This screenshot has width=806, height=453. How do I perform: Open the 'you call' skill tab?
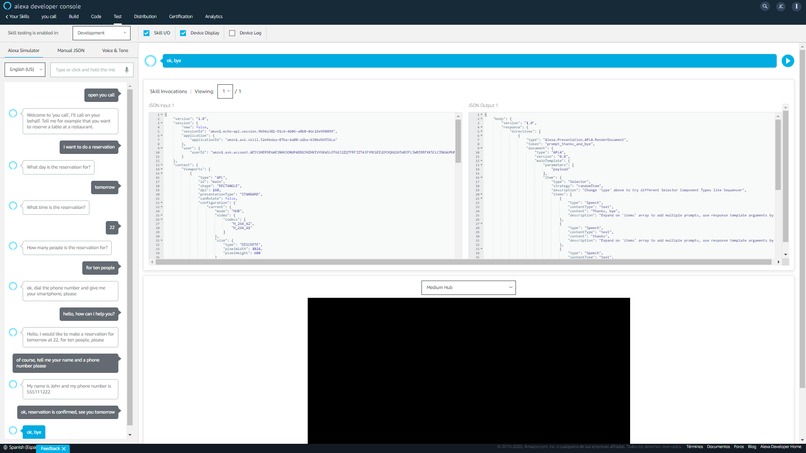(49, 16)
